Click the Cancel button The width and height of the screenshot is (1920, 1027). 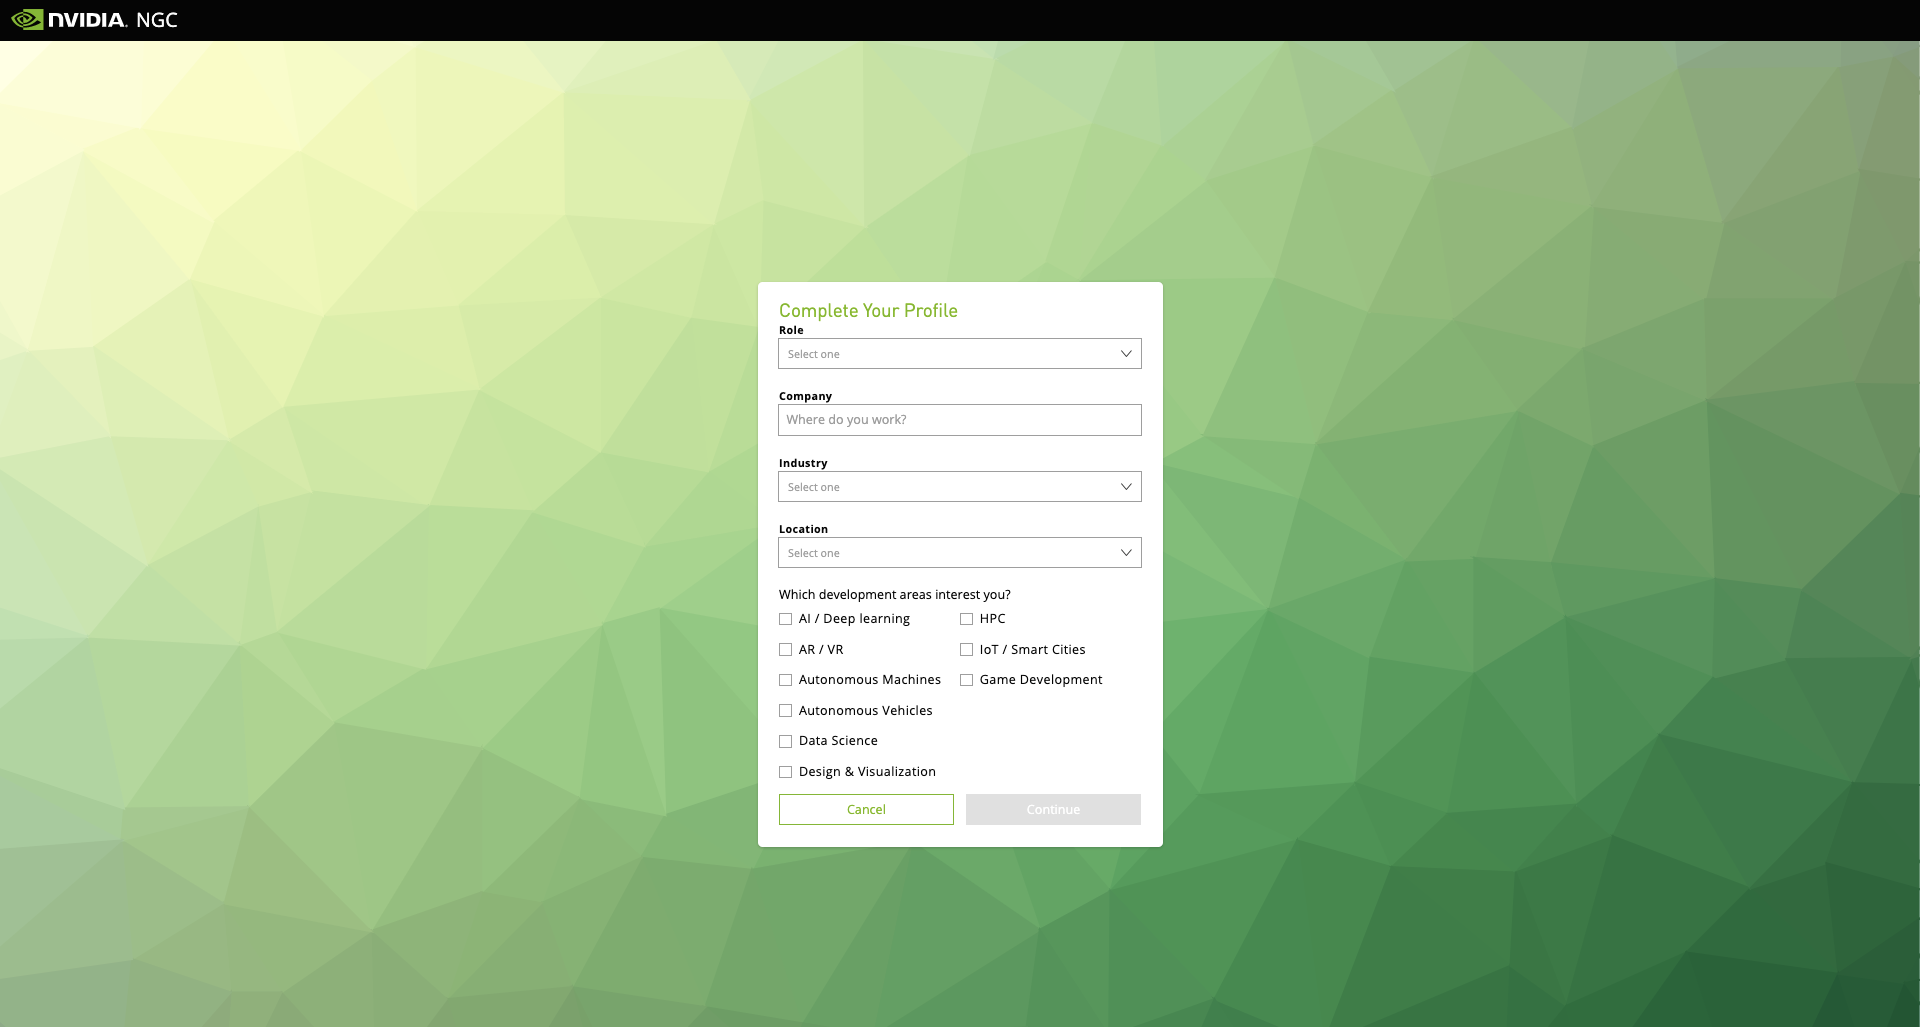866,810
